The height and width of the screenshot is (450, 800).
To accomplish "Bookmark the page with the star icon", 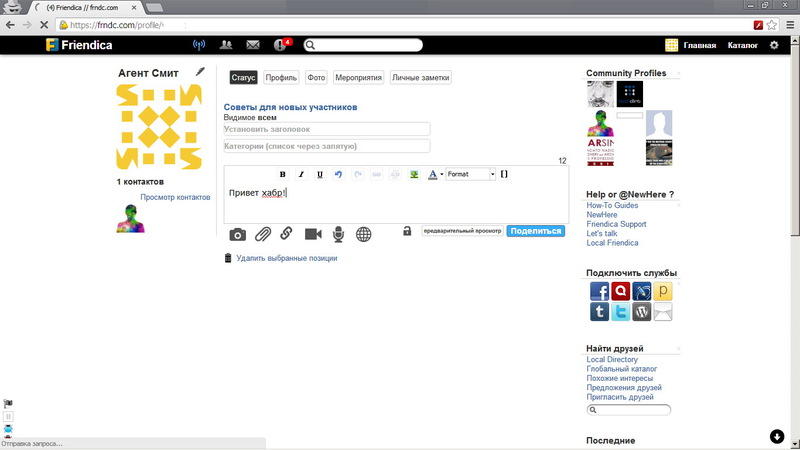I will 772,24.
